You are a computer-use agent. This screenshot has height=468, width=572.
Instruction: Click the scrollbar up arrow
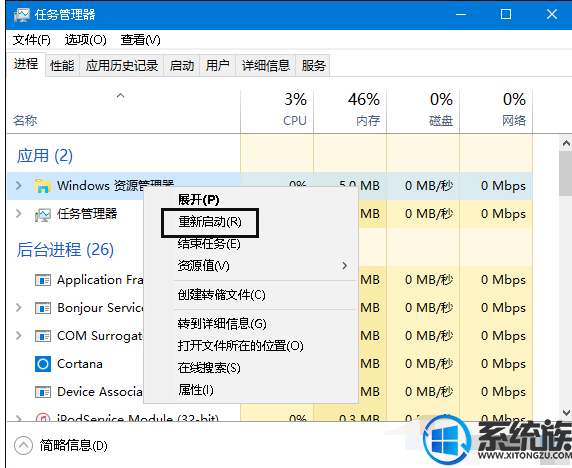click(x=566, y=143)
